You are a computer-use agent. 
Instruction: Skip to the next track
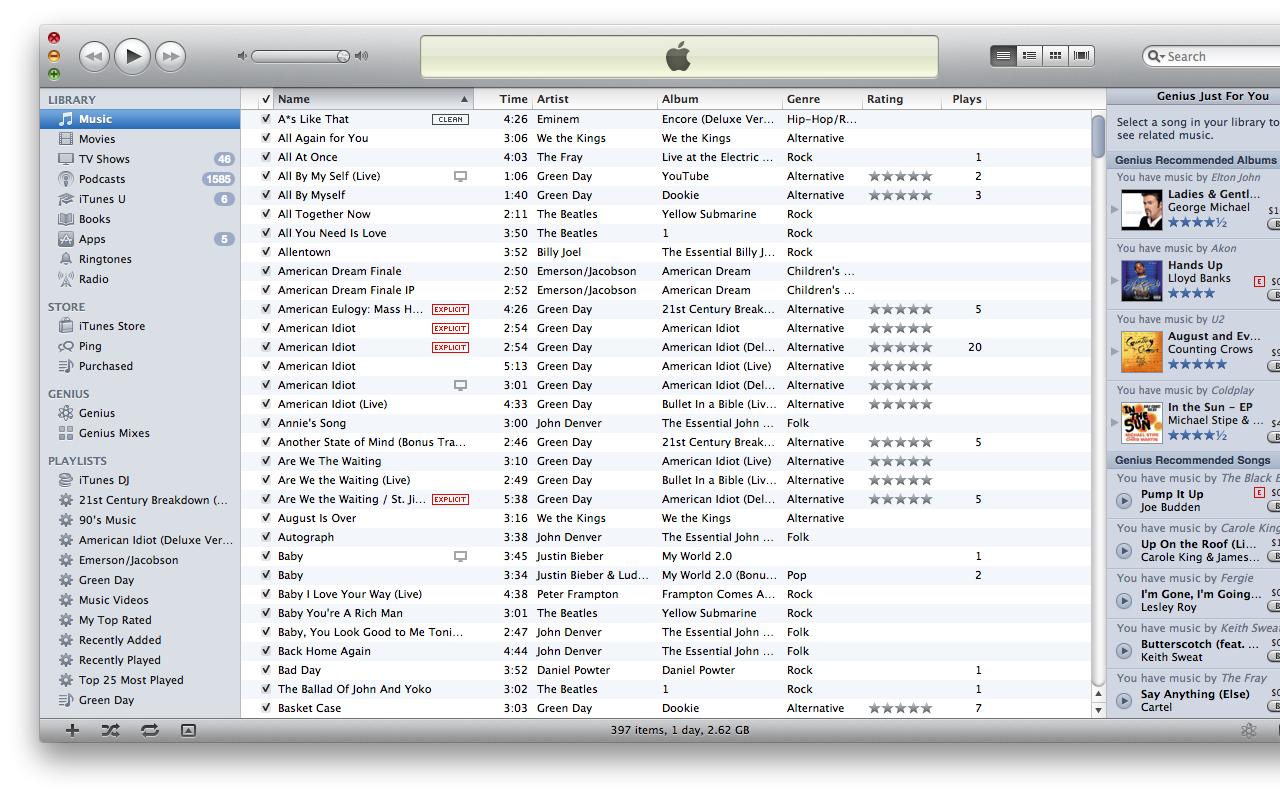click(171, 56)
